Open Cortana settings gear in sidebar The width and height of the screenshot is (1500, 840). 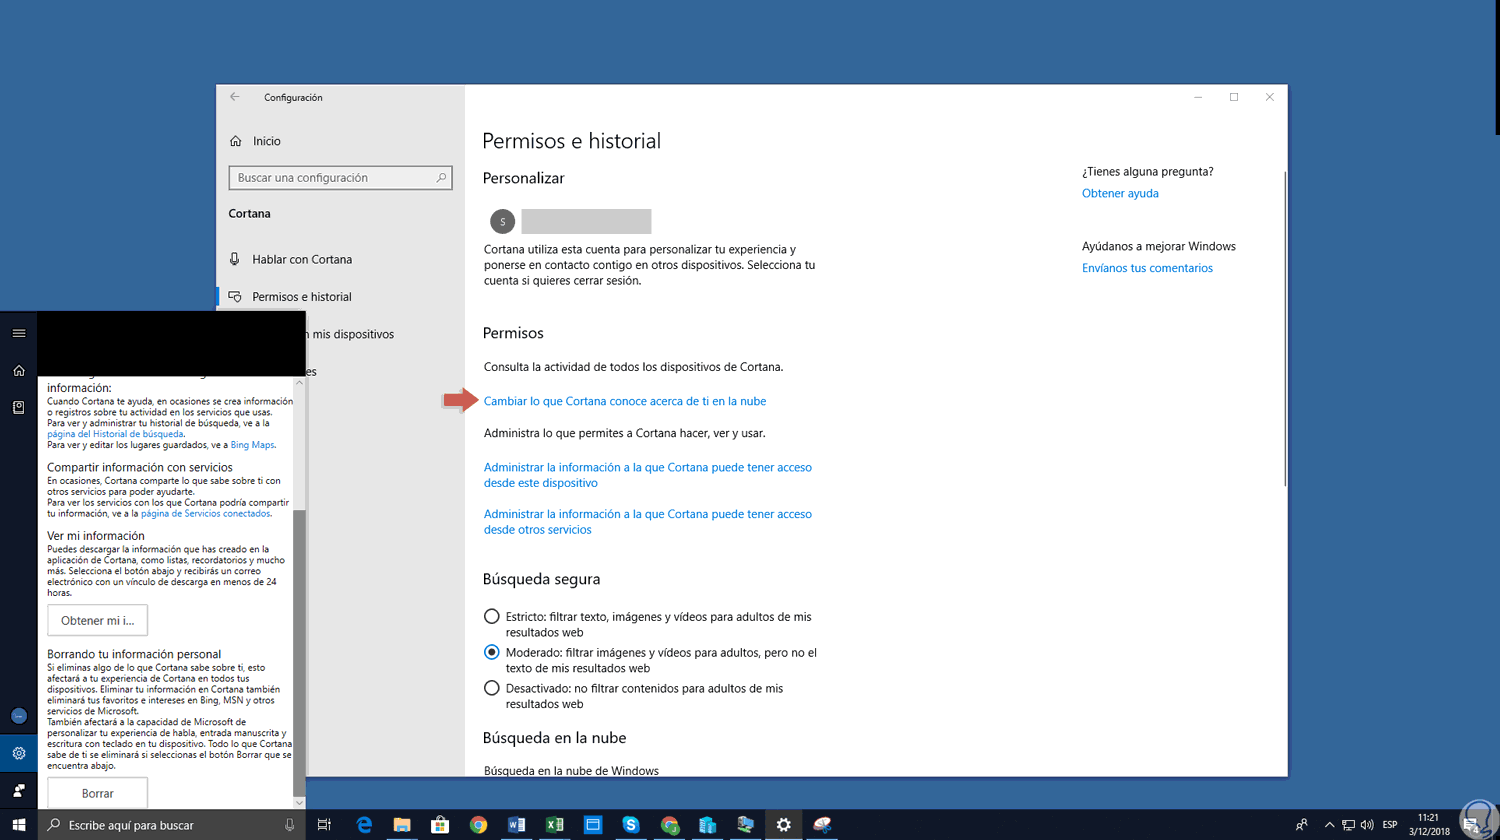[19, 753]
